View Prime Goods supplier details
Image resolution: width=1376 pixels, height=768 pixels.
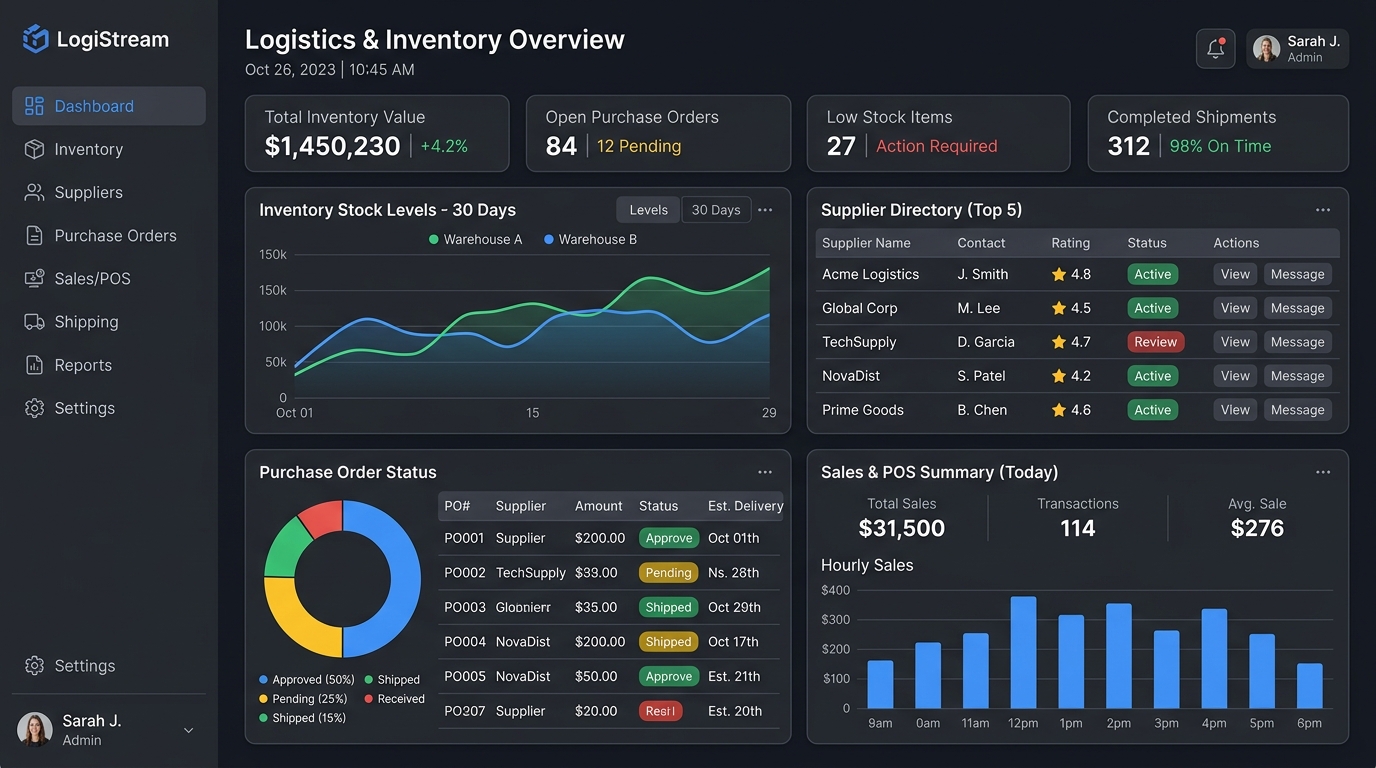coord(1235,410)
